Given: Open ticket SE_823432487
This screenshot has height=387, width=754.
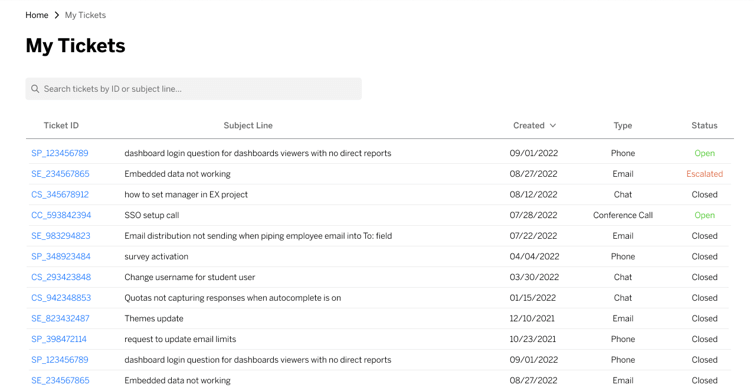Looking at the screenshot, I should (60, 318).
